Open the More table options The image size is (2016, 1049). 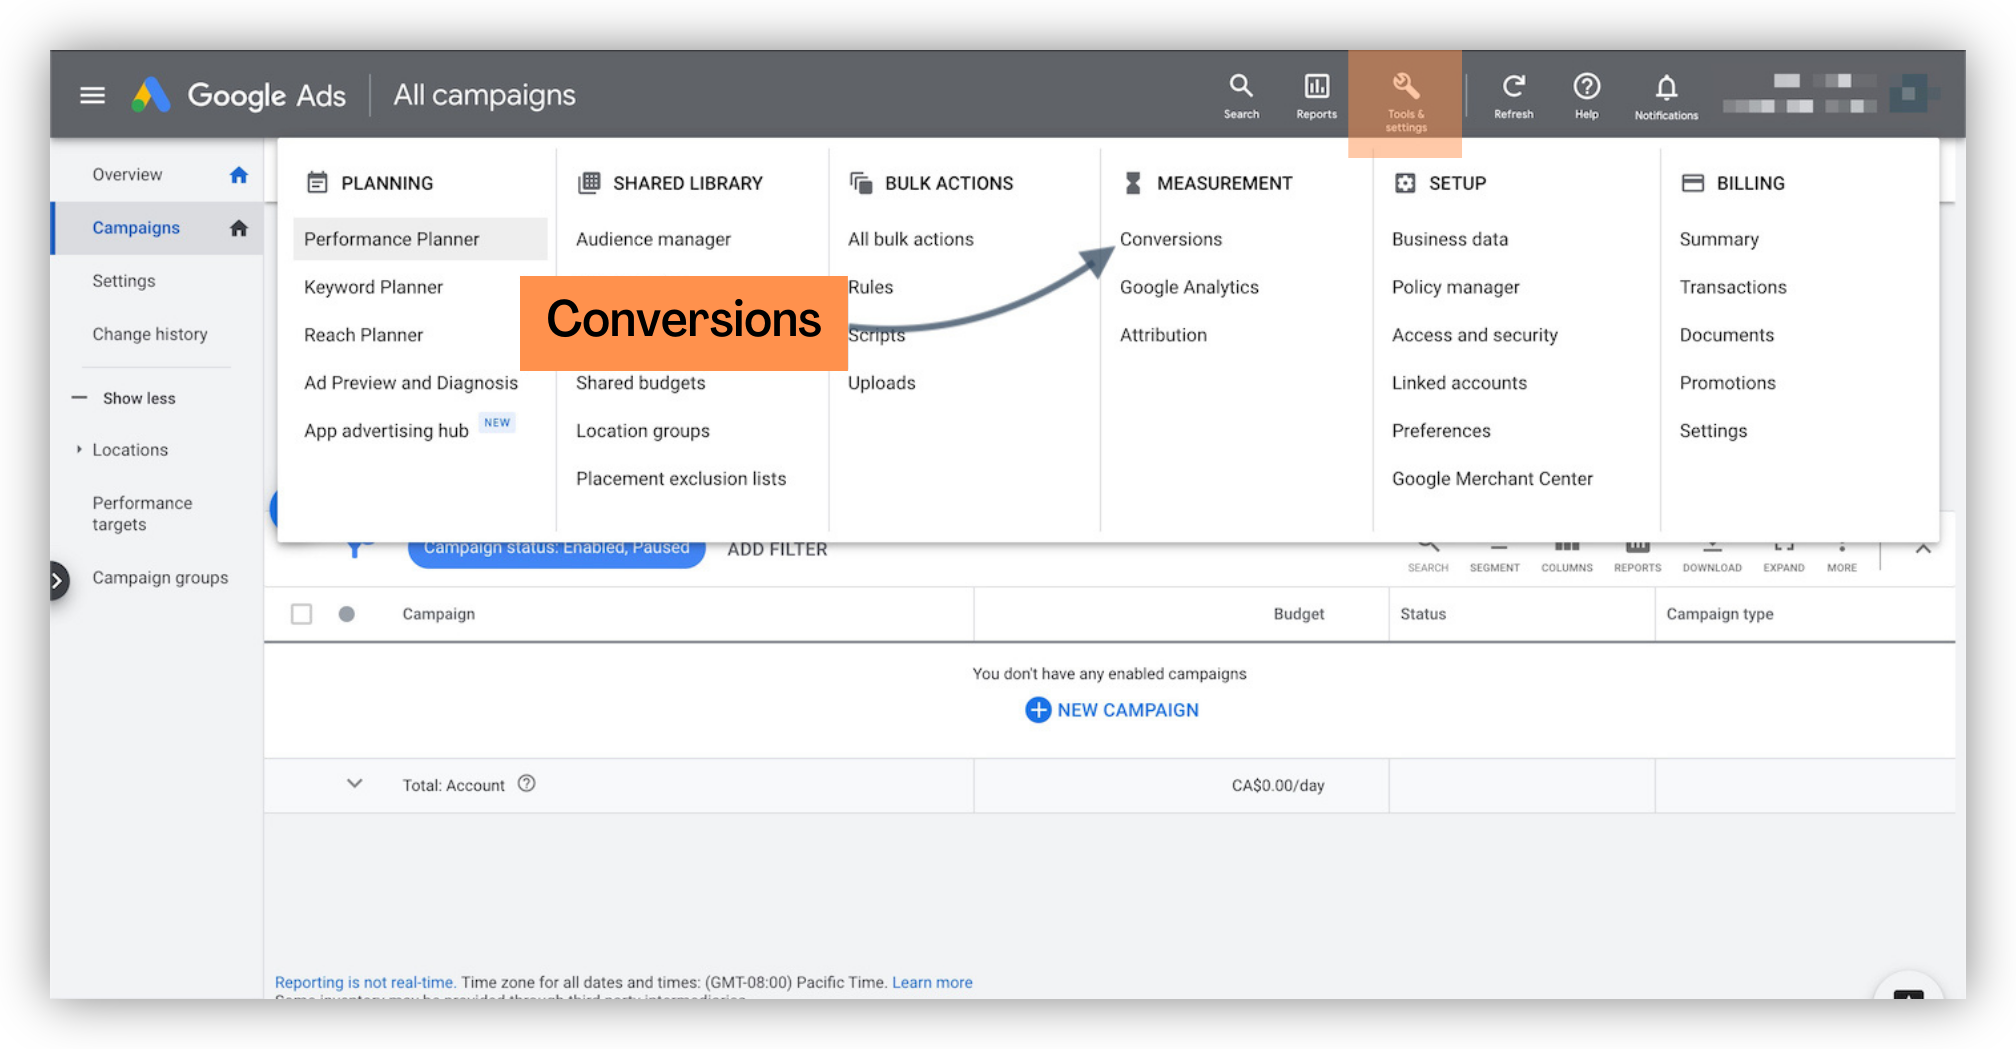1841,556
